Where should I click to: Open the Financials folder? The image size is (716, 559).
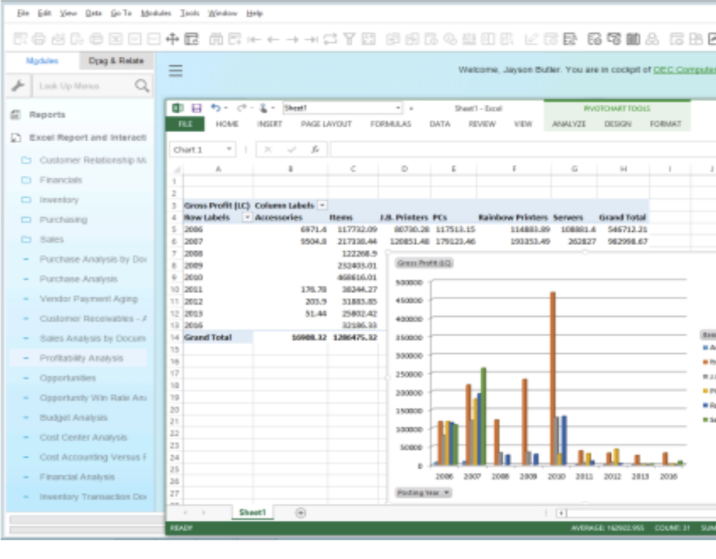point(61,180)
